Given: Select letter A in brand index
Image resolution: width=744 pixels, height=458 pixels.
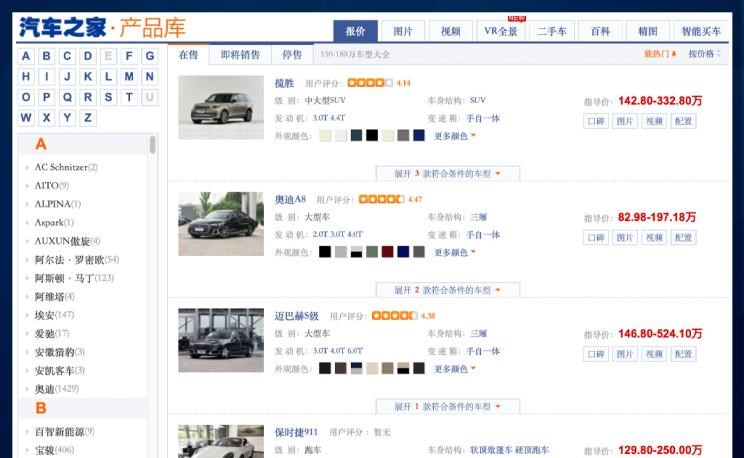Looking at the screenshot, I should click(26, 56).
